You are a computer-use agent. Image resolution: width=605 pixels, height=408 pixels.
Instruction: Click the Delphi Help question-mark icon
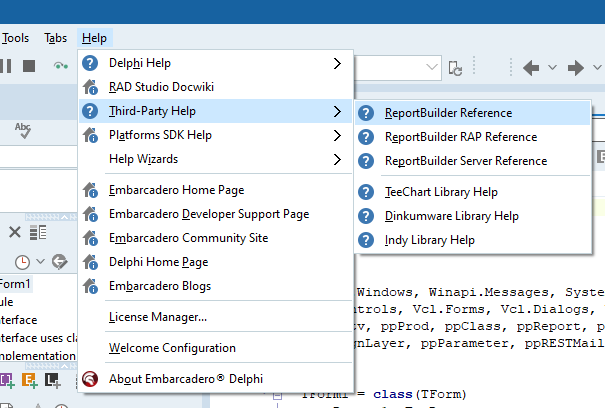90,63
